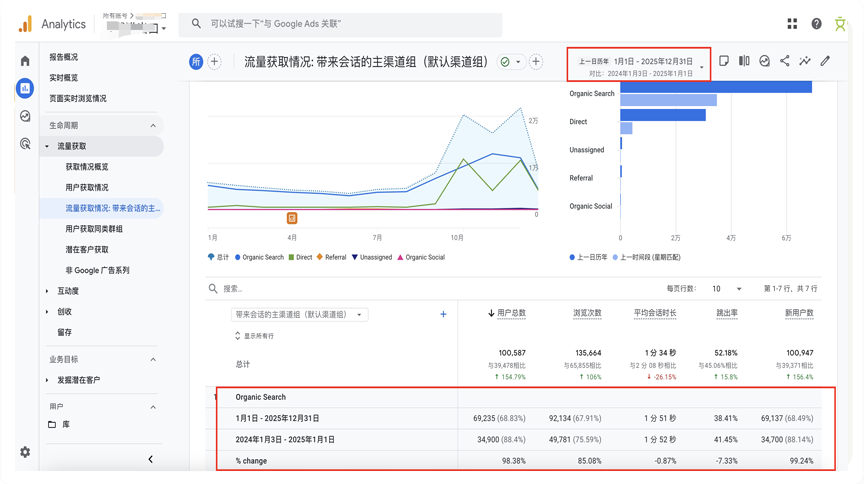Click the apps grid icon
864x484 pixels.
tap(792, 24)
